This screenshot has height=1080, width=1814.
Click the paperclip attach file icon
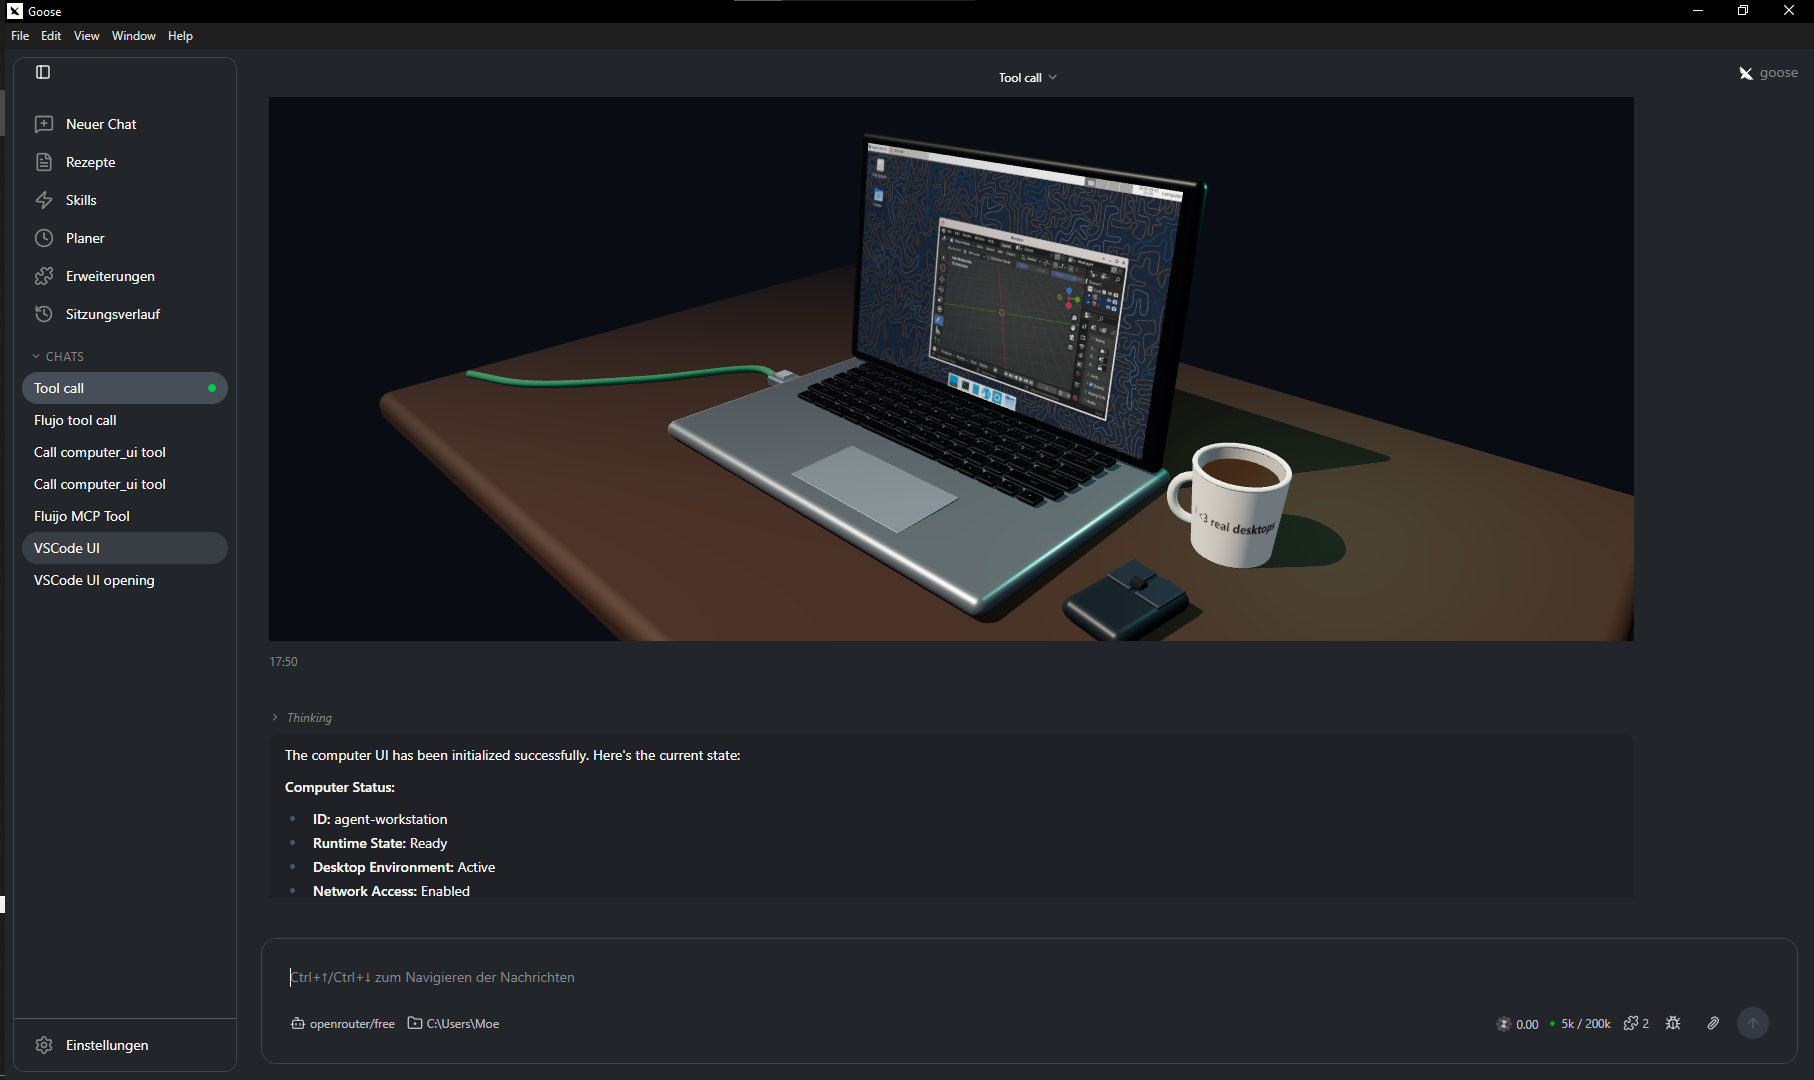tap(1713, 1023)
